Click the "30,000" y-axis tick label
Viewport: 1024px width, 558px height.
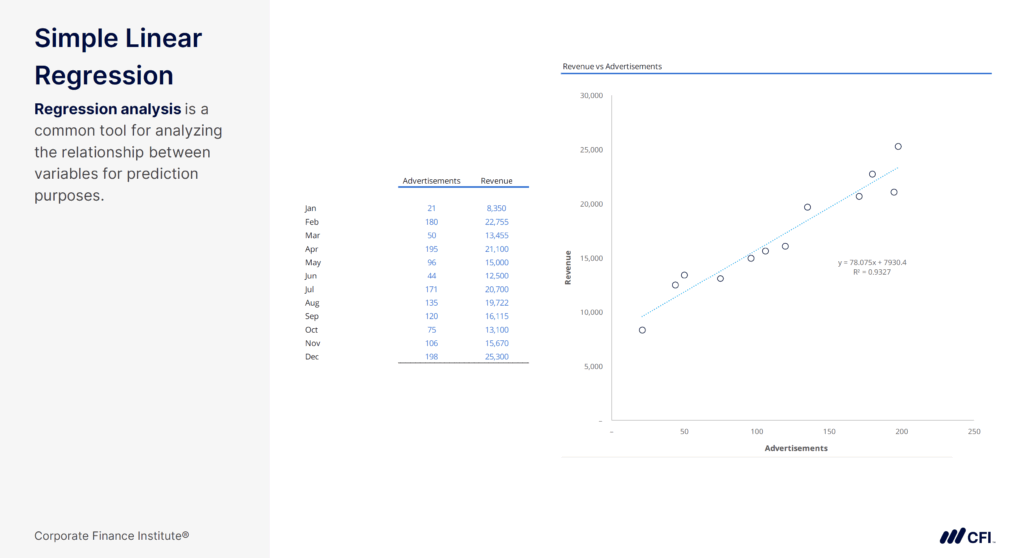pyautogui.click(x=591, y=95)
